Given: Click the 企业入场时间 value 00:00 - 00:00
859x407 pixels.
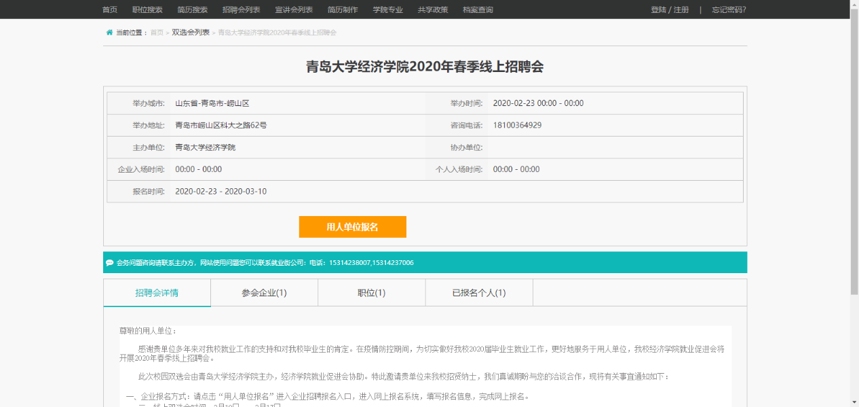Looking at the screenshot, I should [199, 169].
